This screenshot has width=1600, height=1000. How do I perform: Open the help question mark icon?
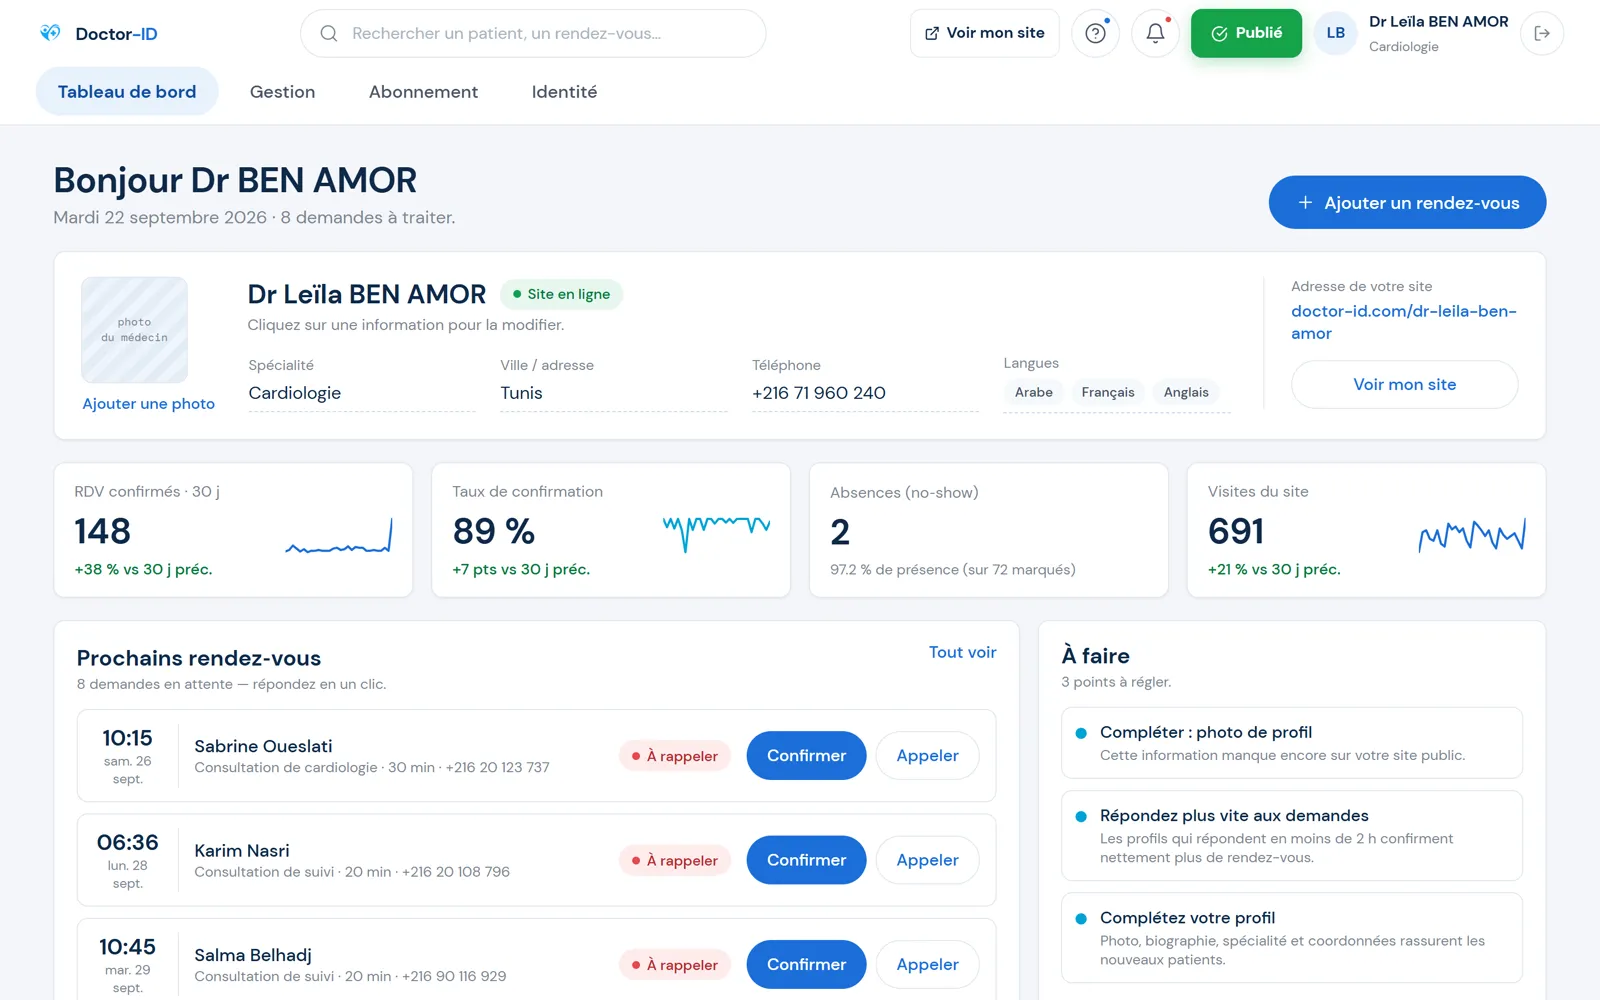pos(1095,33)
